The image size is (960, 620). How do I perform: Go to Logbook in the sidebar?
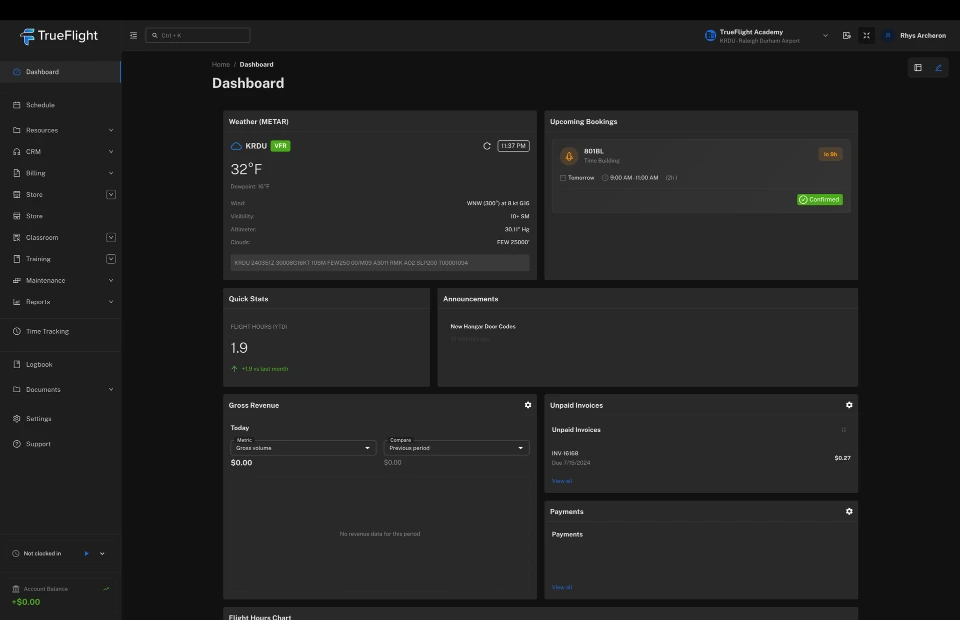(x=39, y=364)
